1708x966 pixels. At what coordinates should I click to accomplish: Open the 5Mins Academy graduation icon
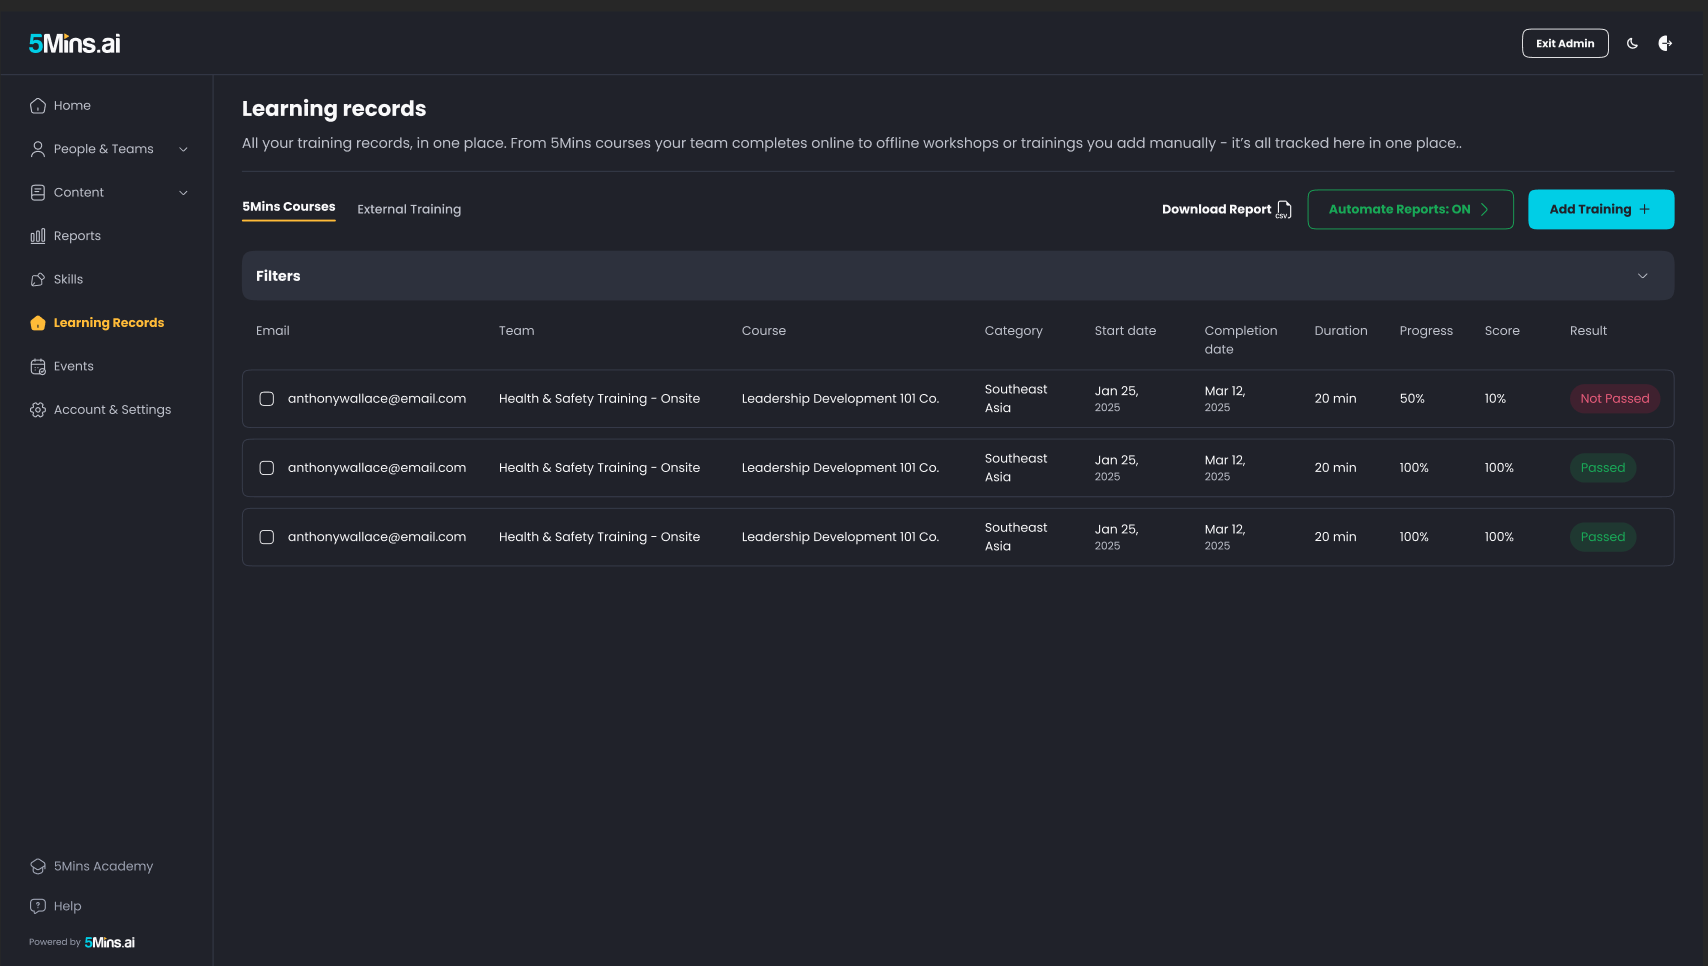click(x=38, y=867)
